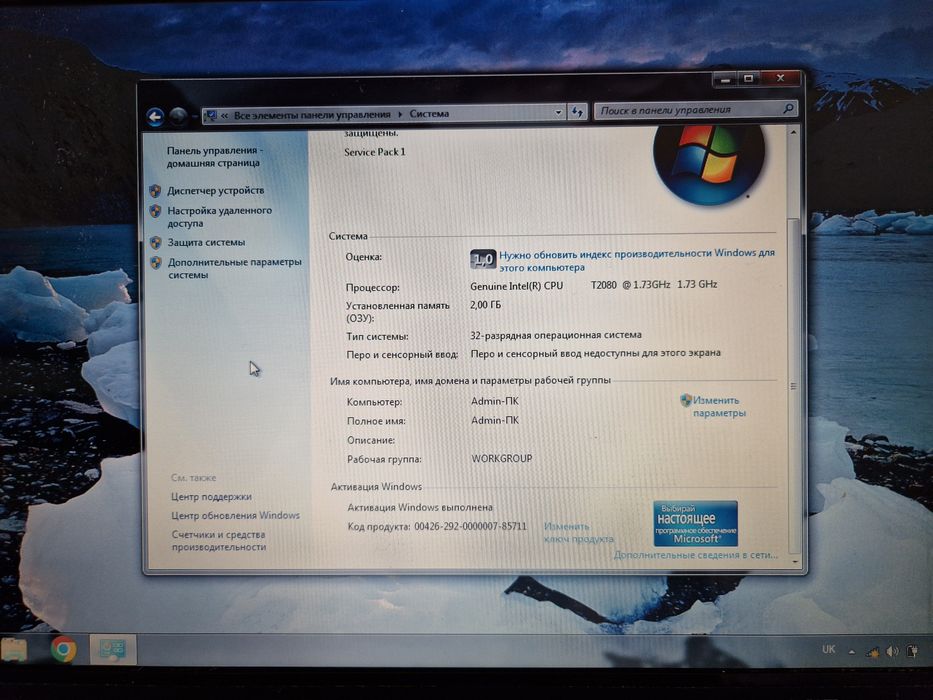Click the network signal tray icon

point(873,652)
